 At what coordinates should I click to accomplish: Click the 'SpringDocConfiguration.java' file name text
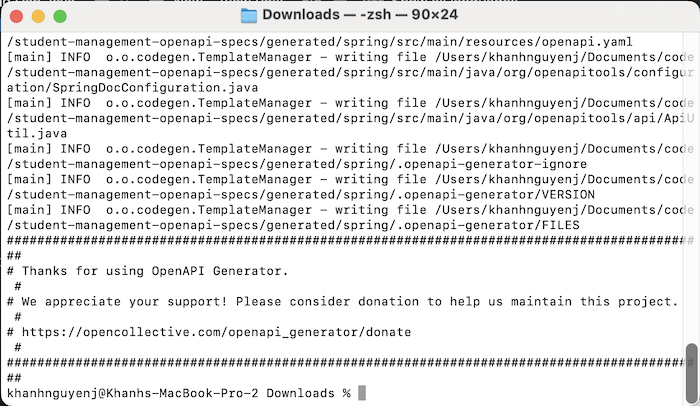[x=155, y=88]
